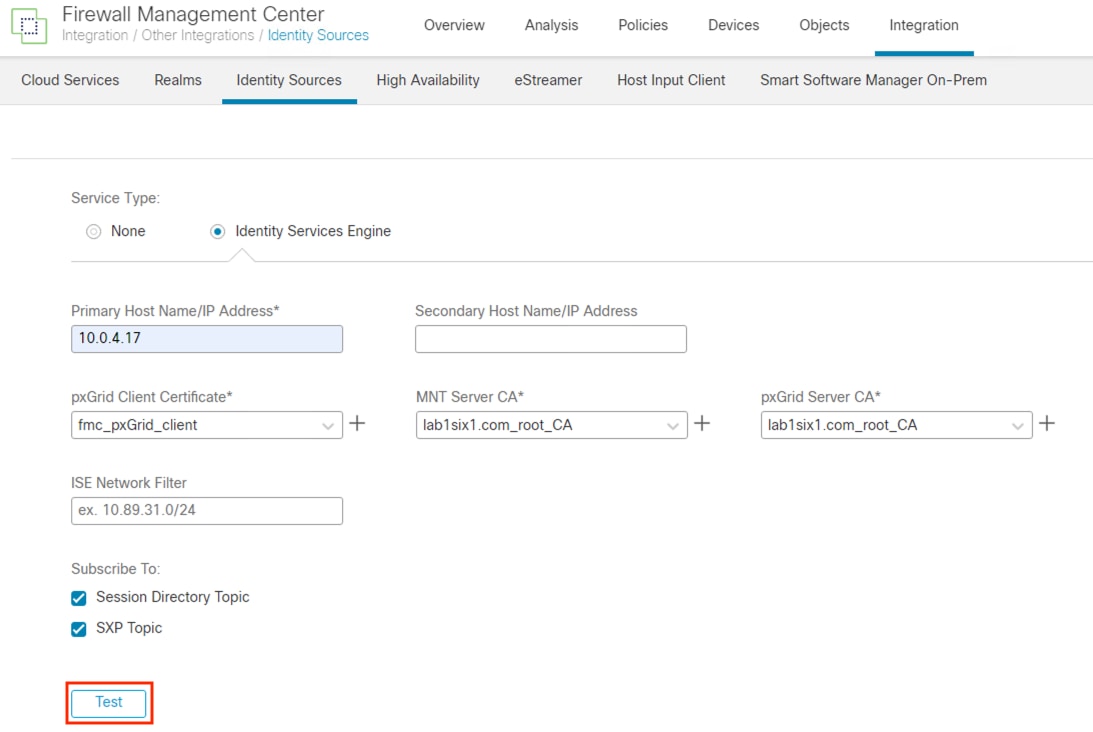Uncheck SXP Topic checkbox
This screenshot has width=1093, height=732.
79,629
